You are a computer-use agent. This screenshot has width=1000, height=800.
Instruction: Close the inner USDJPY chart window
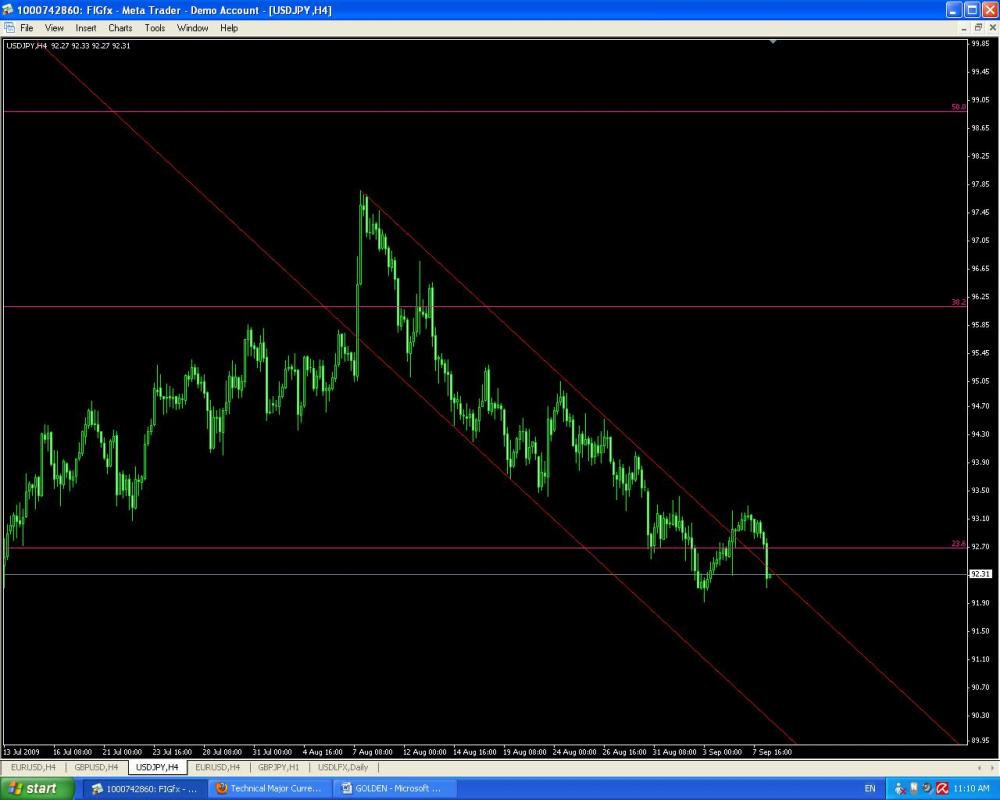[x=992, y=28]
